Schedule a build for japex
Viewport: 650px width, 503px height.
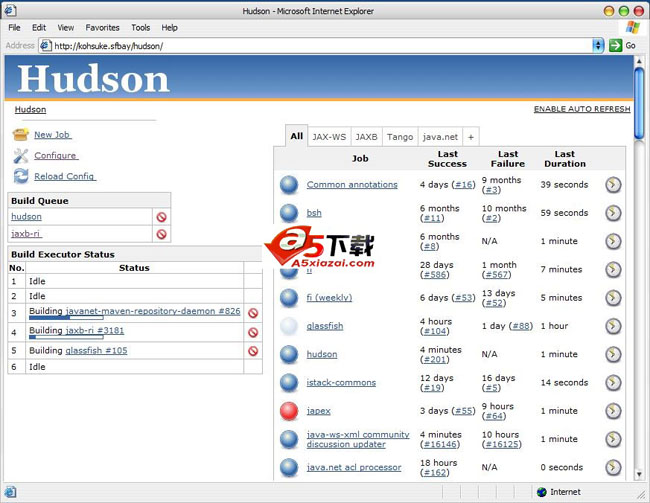[613, 411]
